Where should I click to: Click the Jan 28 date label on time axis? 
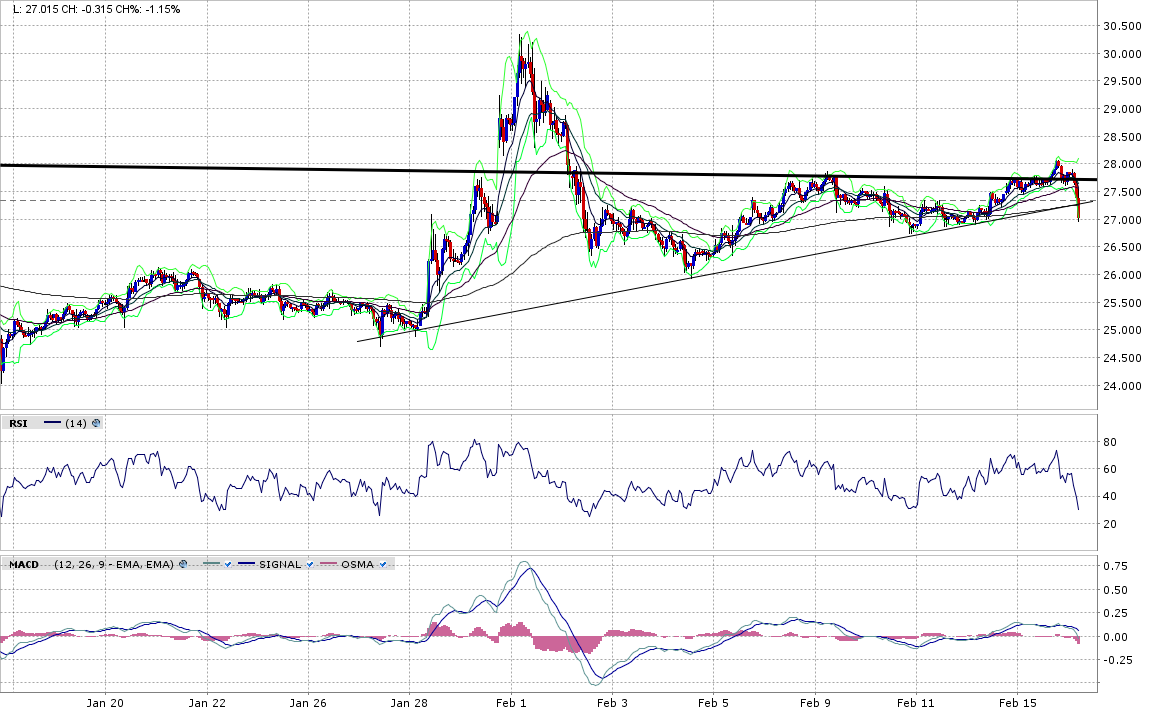point(410,703)
